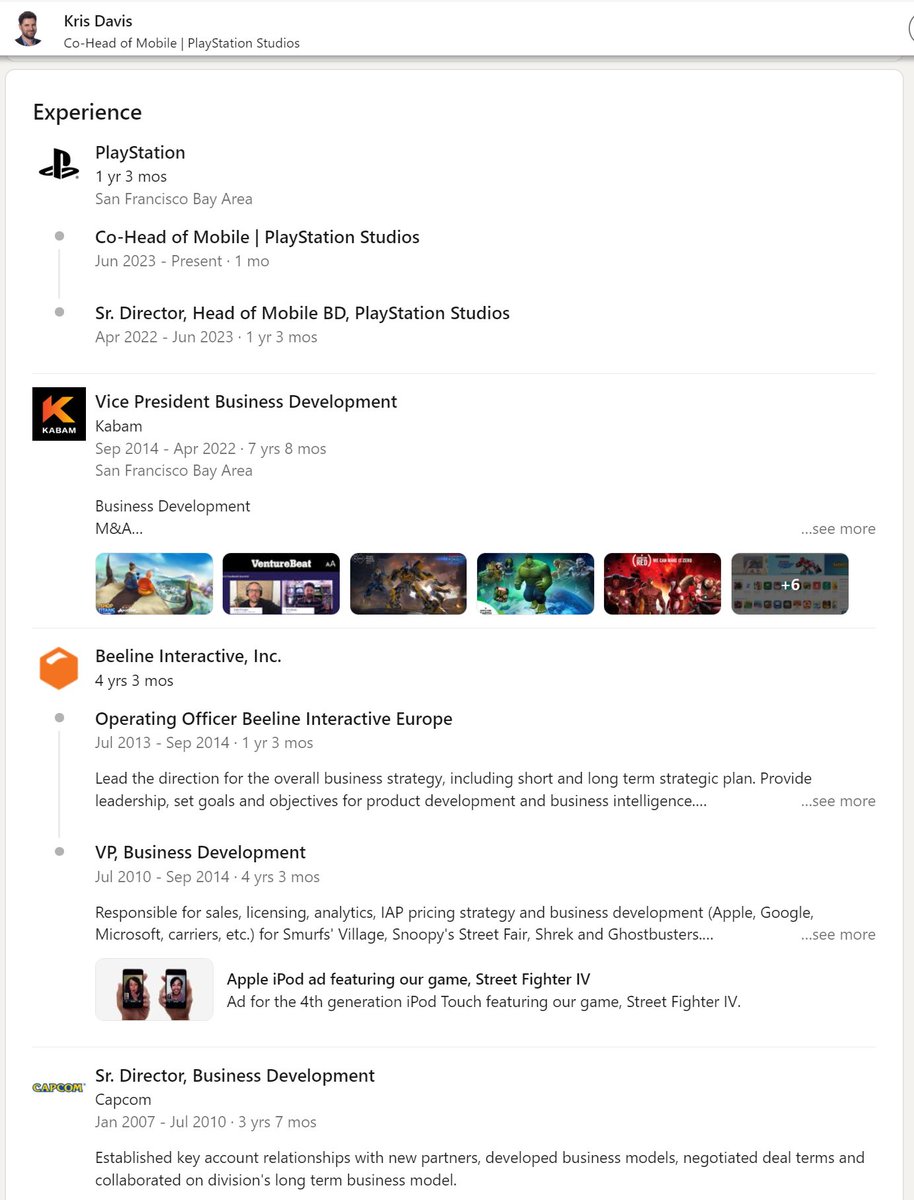Viewport: 914px width, 1200px height.
Task: Open the PlayStation company name link
Action: [140, 153]
